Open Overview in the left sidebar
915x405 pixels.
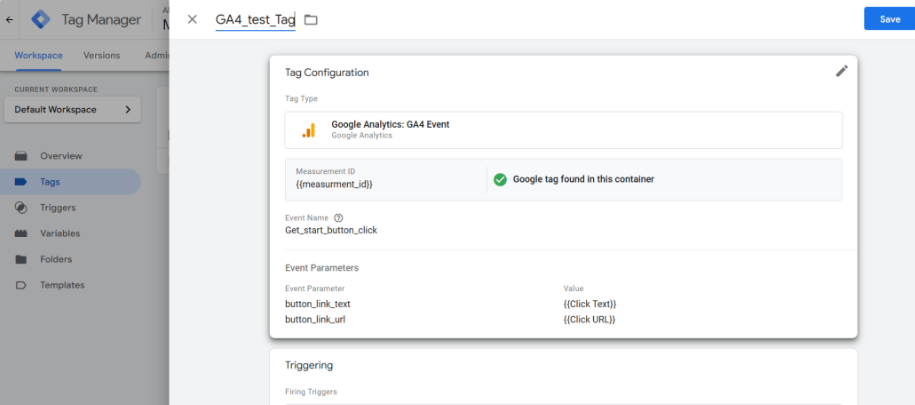61,156
